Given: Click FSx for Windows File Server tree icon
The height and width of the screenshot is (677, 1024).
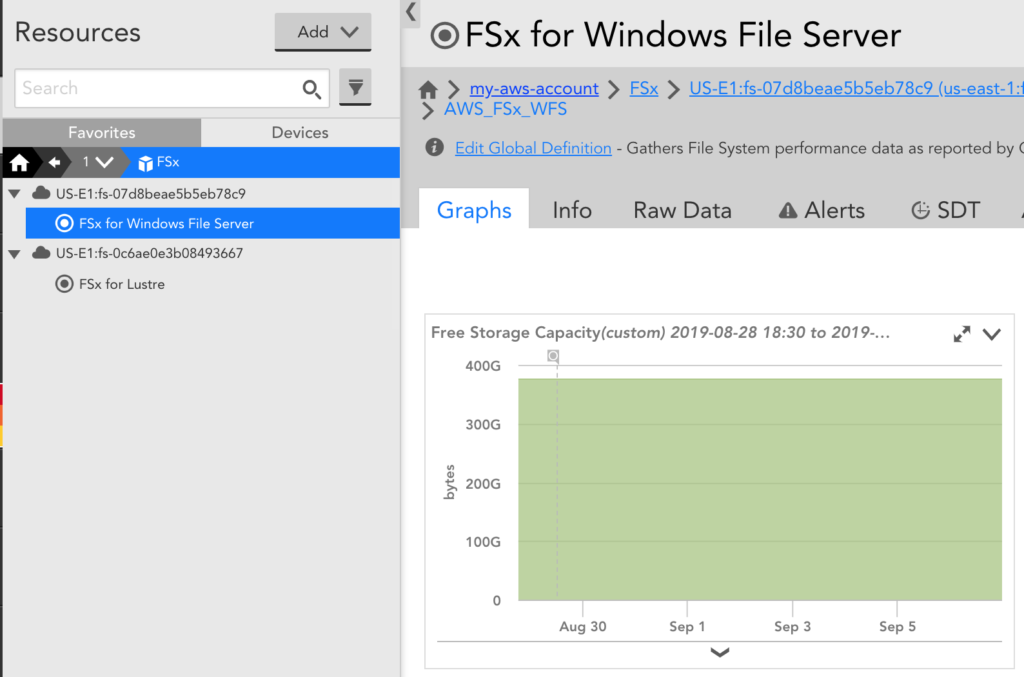Looking at the screenshot, I should (64, 223).
